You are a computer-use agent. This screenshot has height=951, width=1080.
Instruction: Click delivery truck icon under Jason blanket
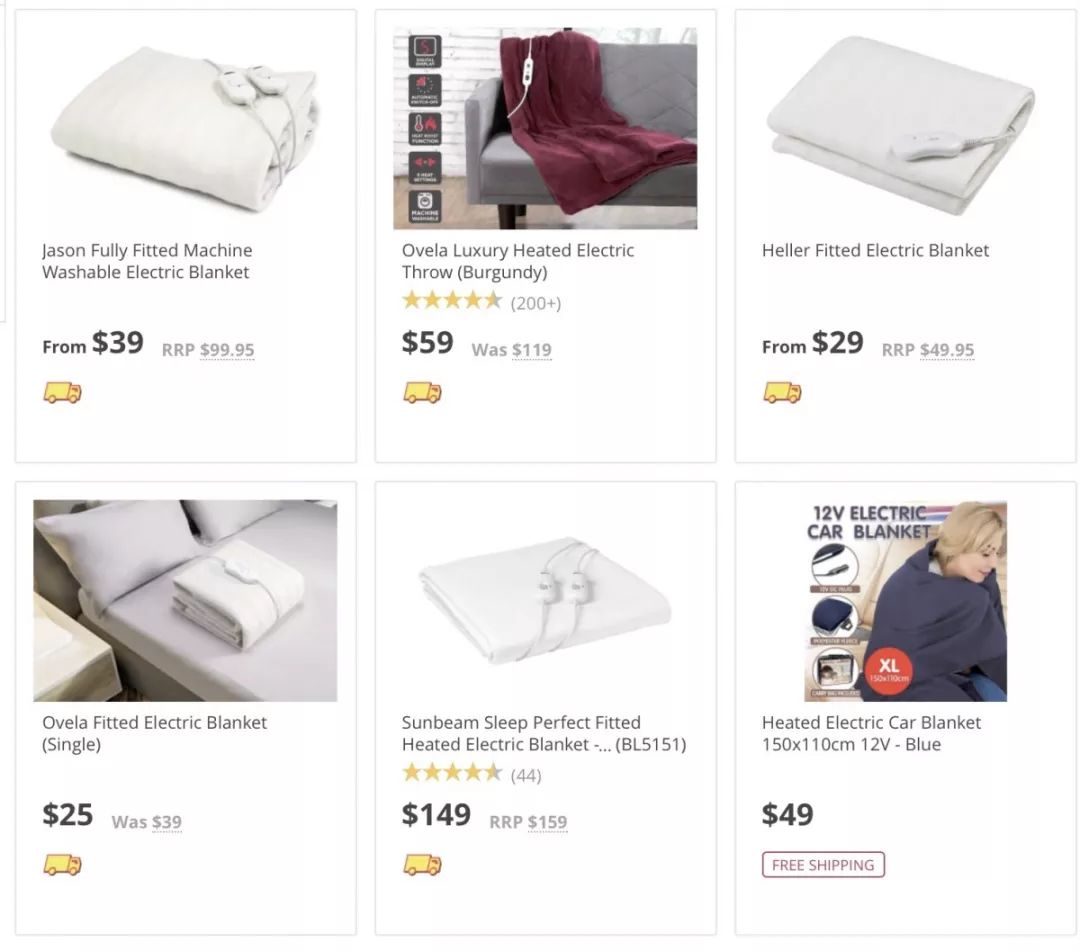coord(62,393)
